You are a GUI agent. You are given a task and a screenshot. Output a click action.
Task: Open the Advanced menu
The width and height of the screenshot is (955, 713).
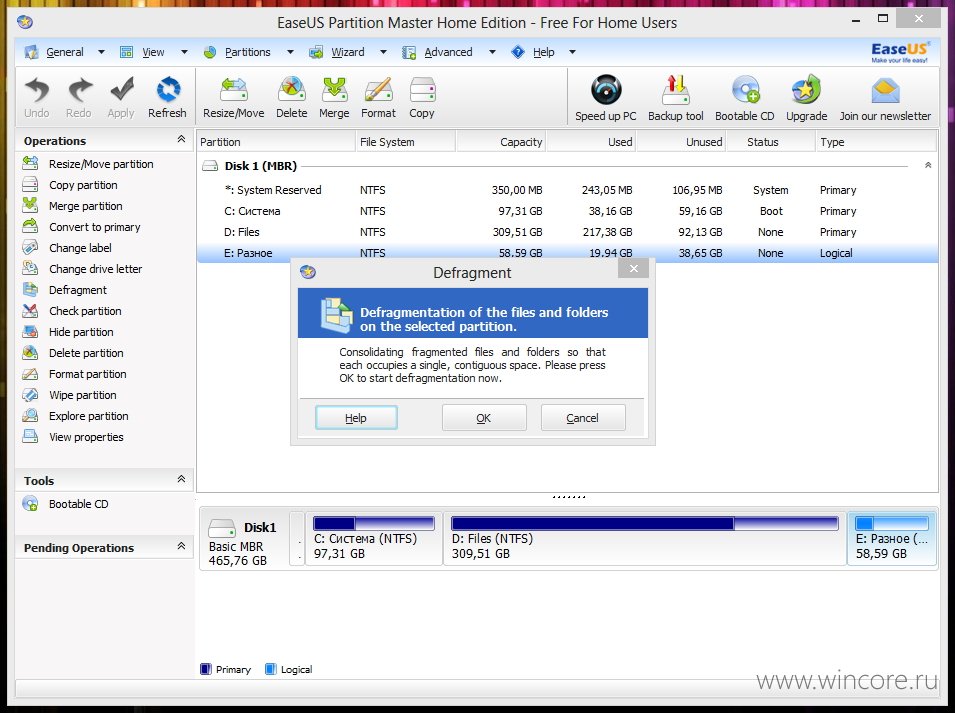click(448, 52)
